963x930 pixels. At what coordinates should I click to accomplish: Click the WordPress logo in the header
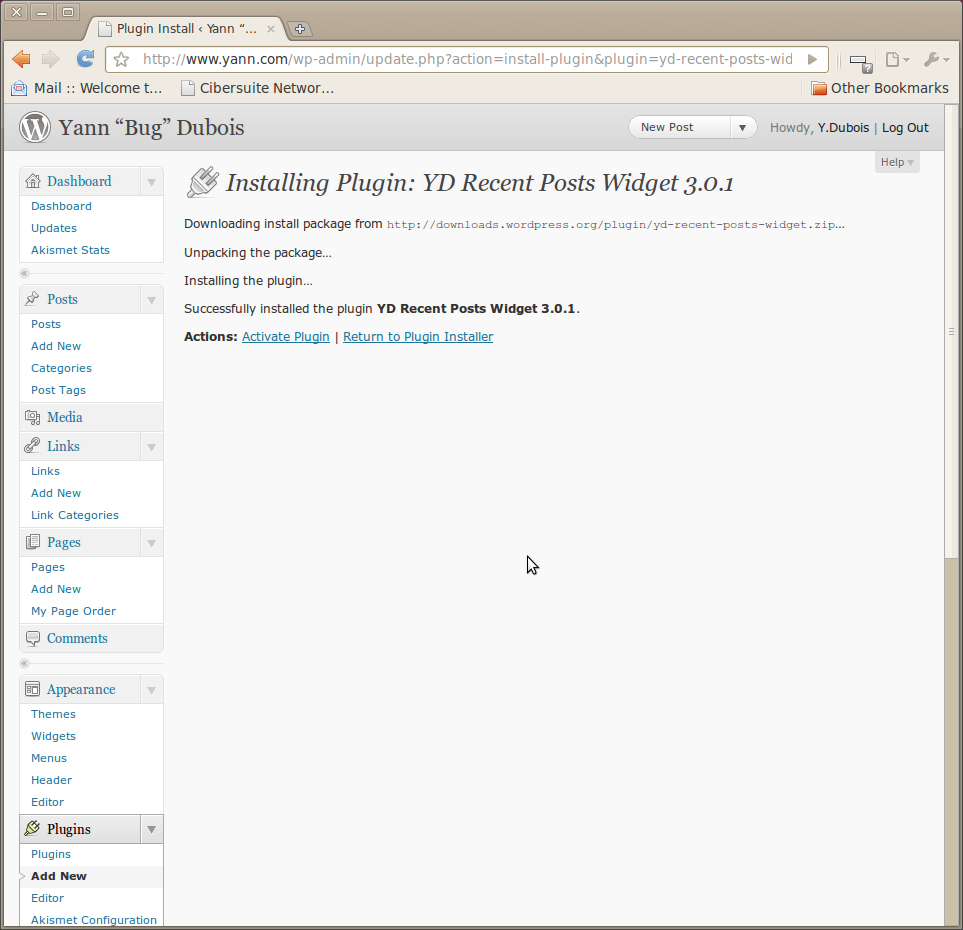[34, 127]
